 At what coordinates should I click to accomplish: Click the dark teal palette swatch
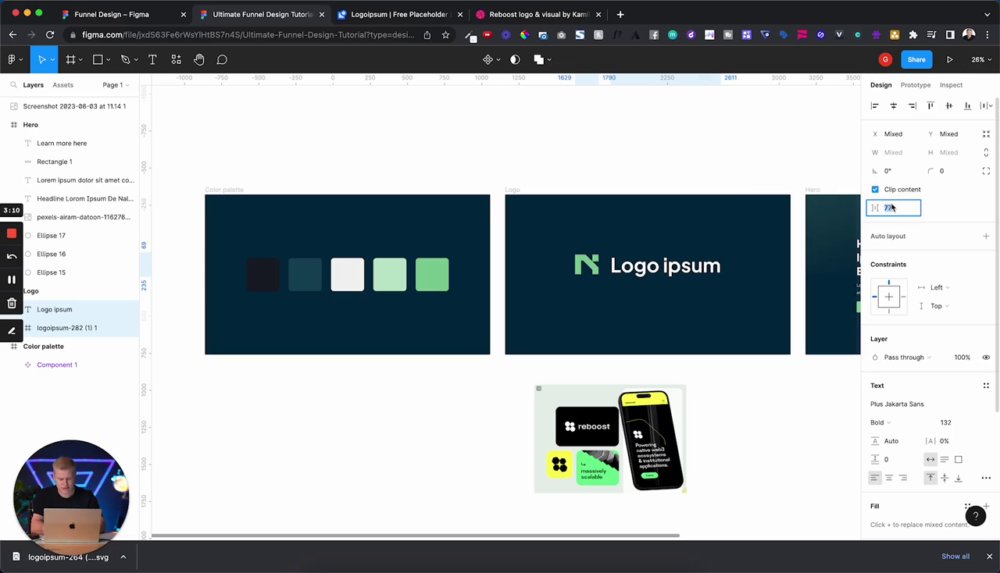coord(305,274)
